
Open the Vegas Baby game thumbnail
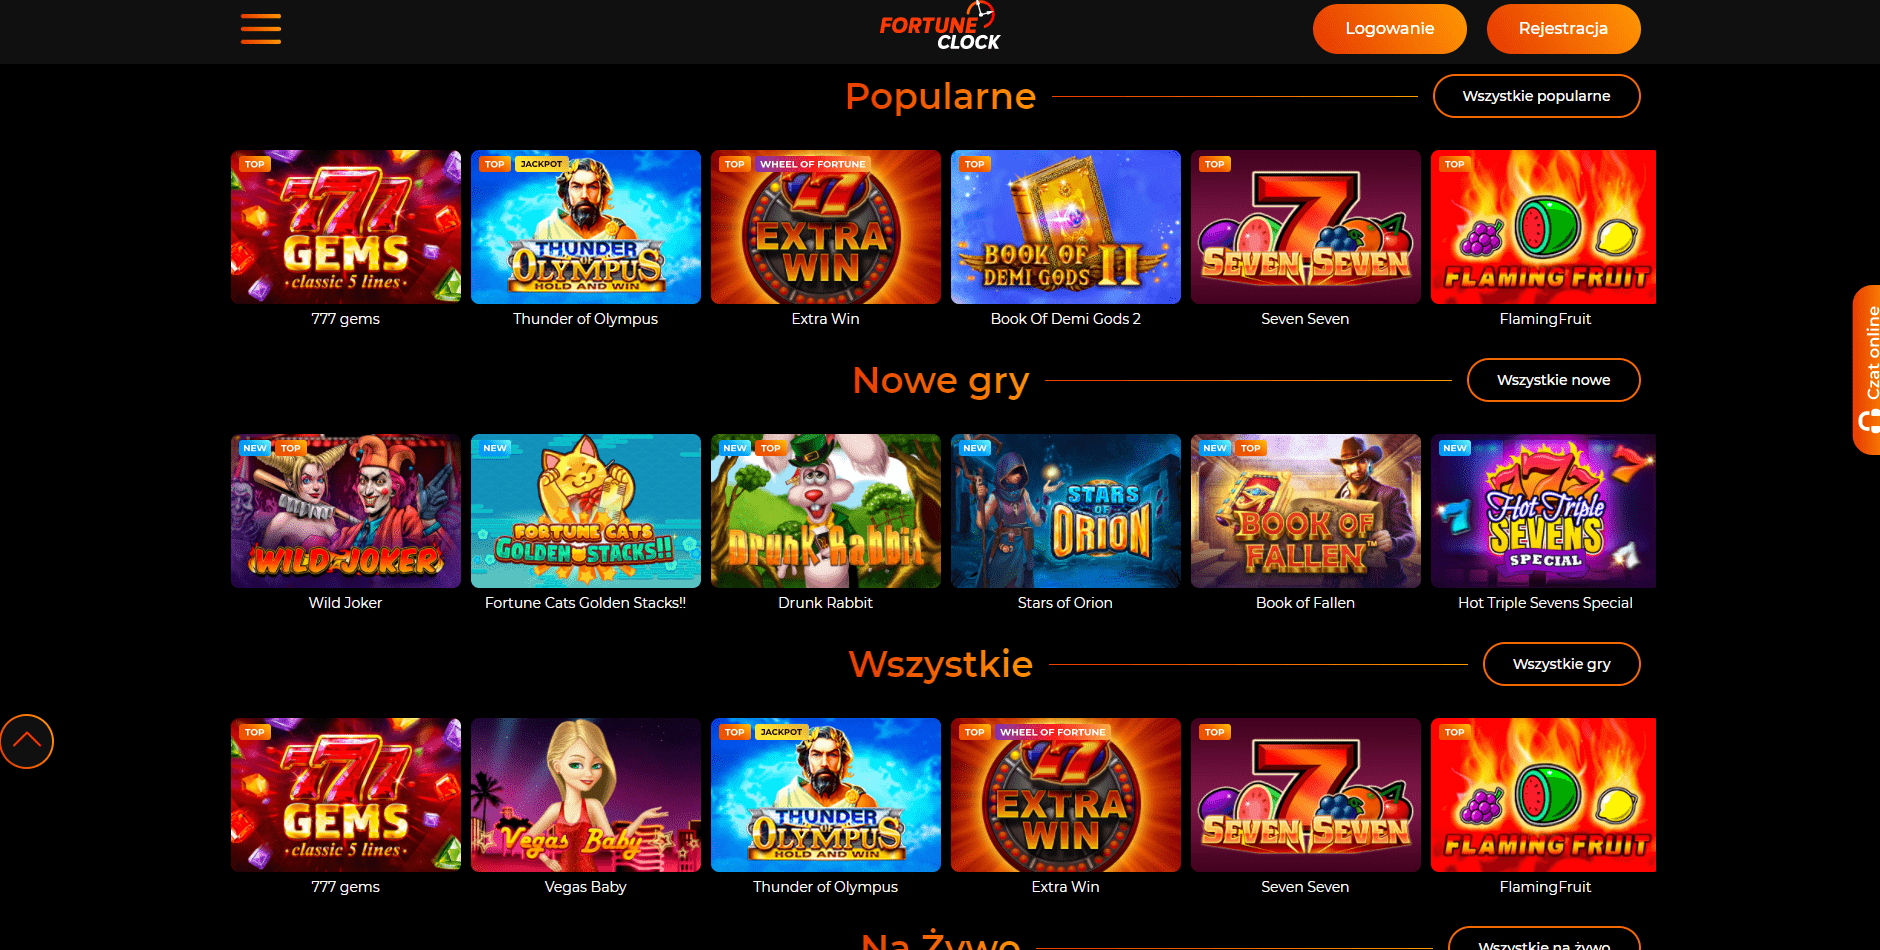585,795
